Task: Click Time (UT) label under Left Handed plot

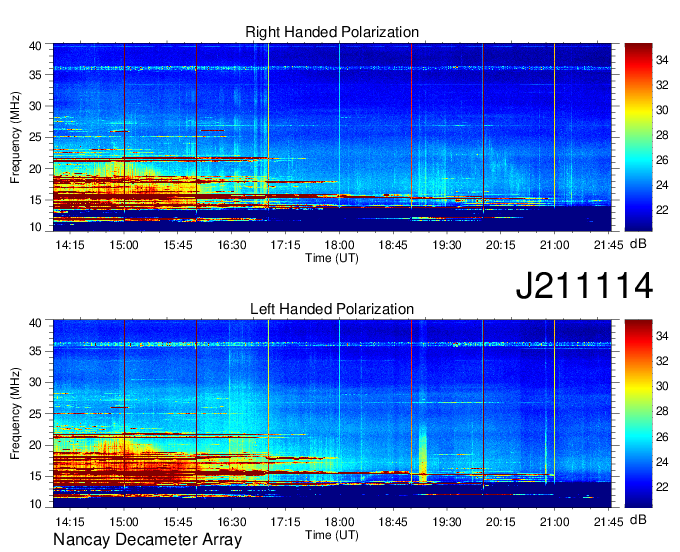Action: [332, 535]
